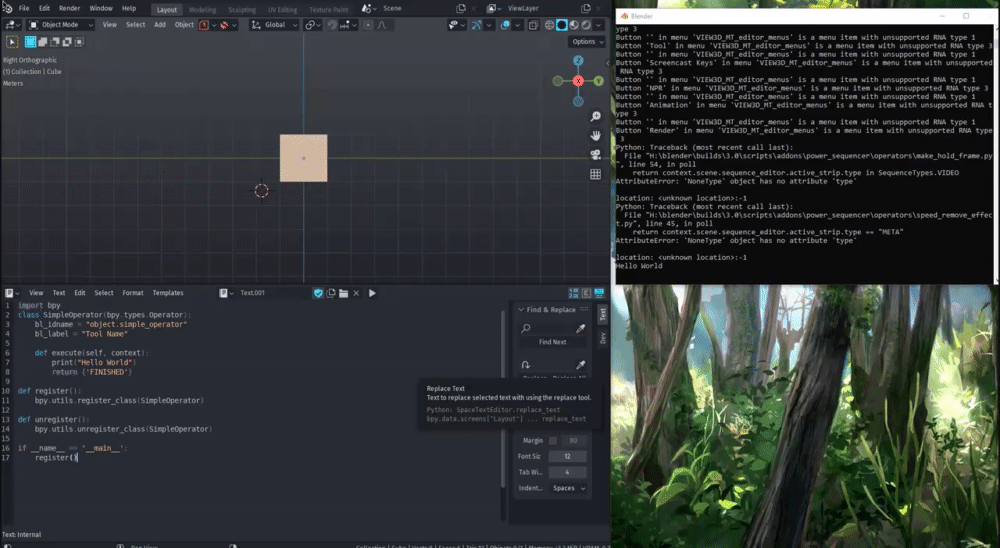Click the zoom magnifier in viewport gizmo
This screenshot has width=1000, height=548.
[596, 117]
